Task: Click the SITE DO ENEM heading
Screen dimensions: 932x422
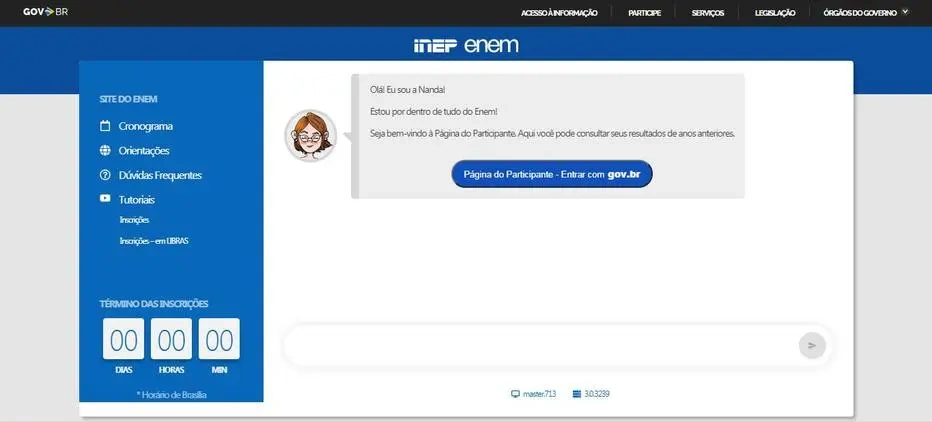Action: [128, 99]
